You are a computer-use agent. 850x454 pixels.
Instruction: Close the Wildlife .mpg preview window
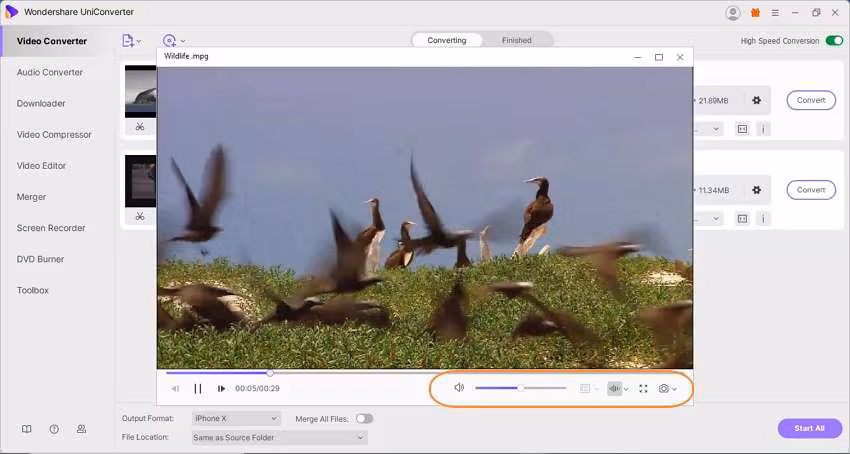point(680,57)
